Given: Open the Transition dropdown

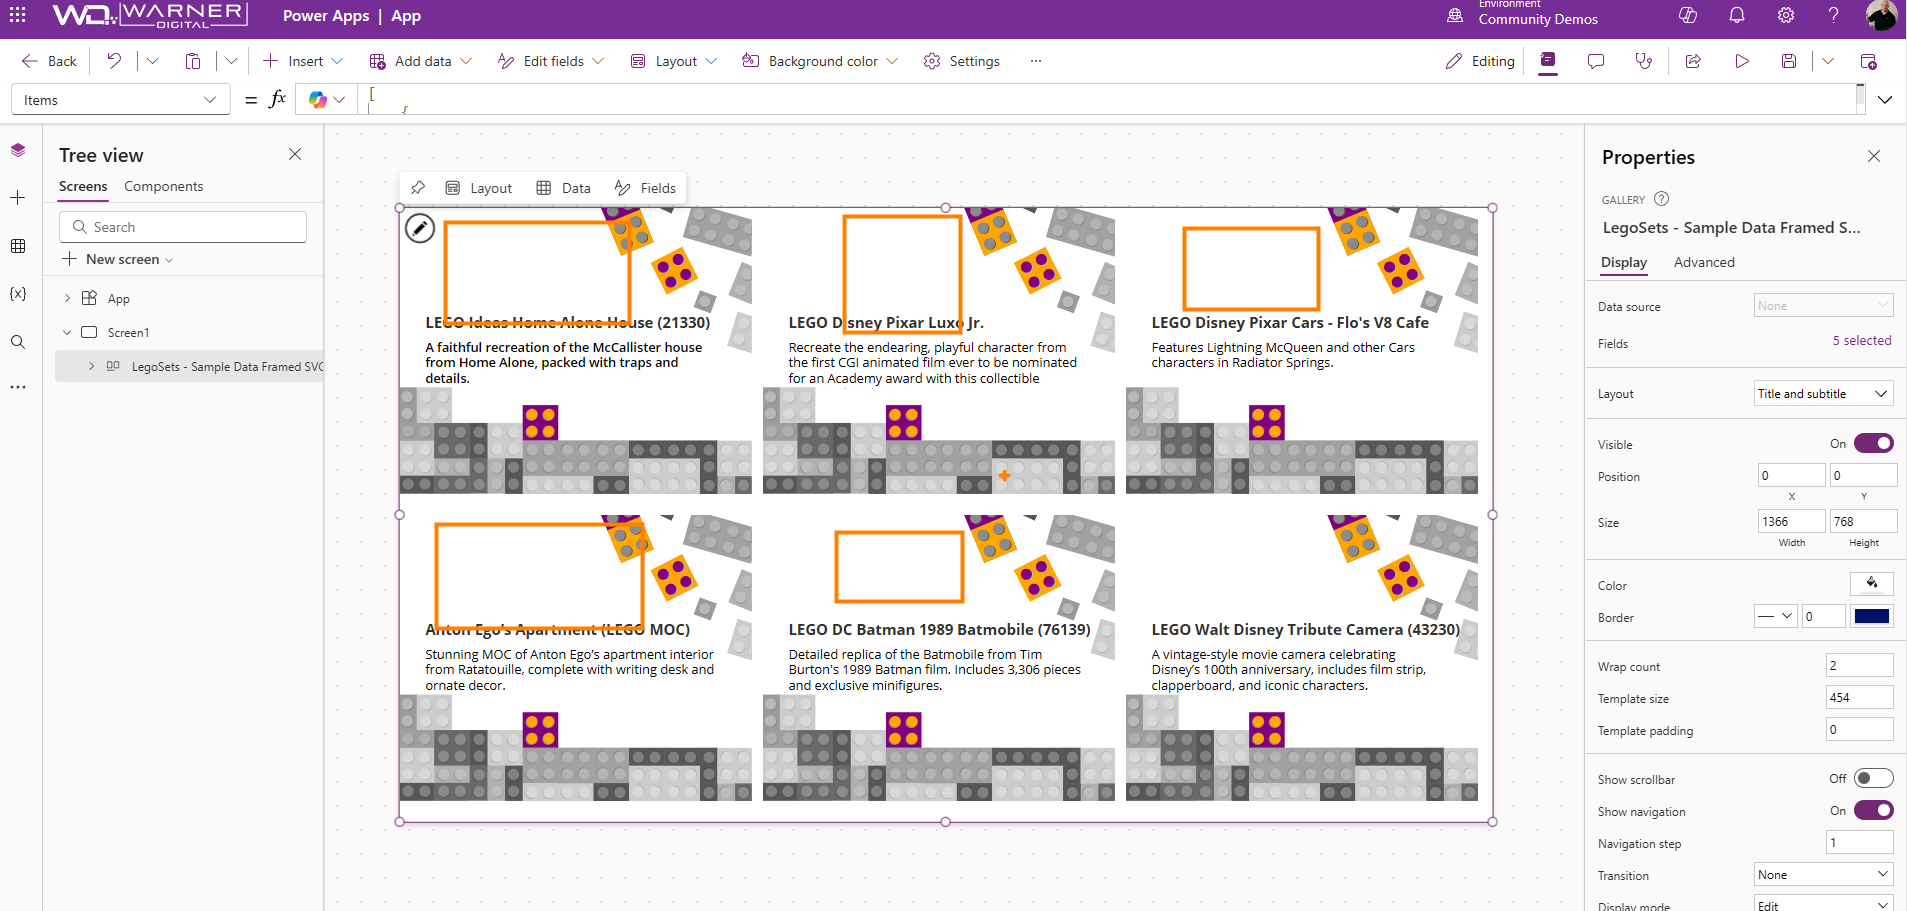Looking at the screenshot, I should pyautogui.click(x=1823, y=875).
